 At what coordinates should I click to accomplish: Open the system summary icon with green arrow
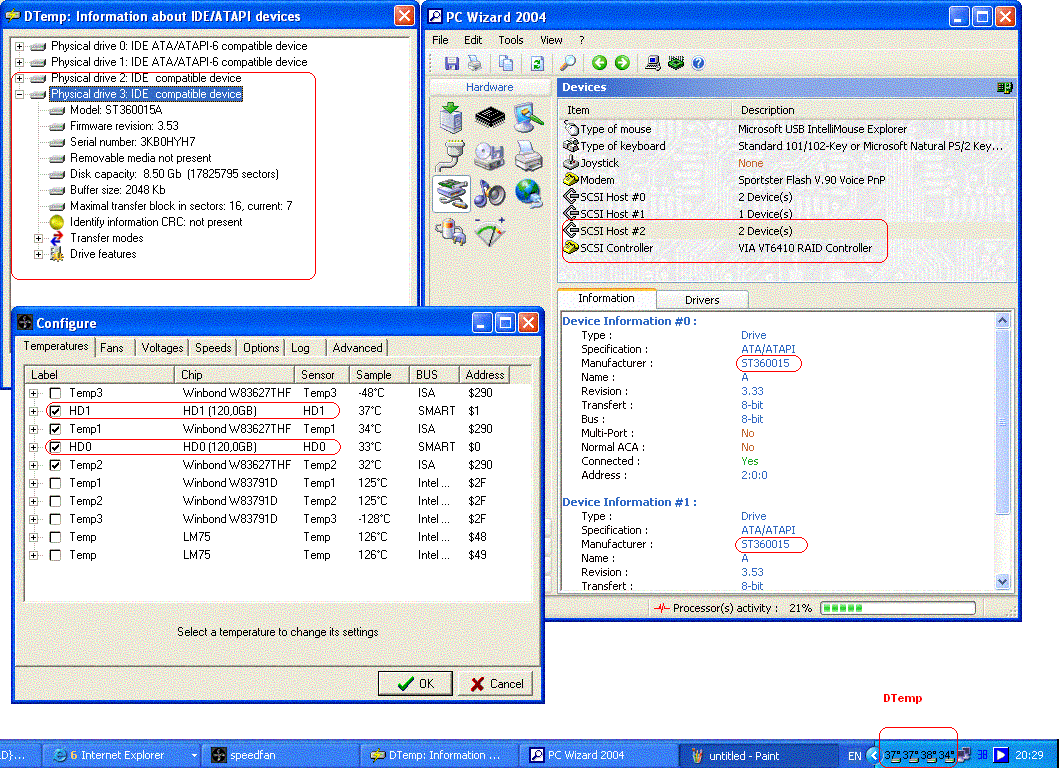click(x=451, y=118)
